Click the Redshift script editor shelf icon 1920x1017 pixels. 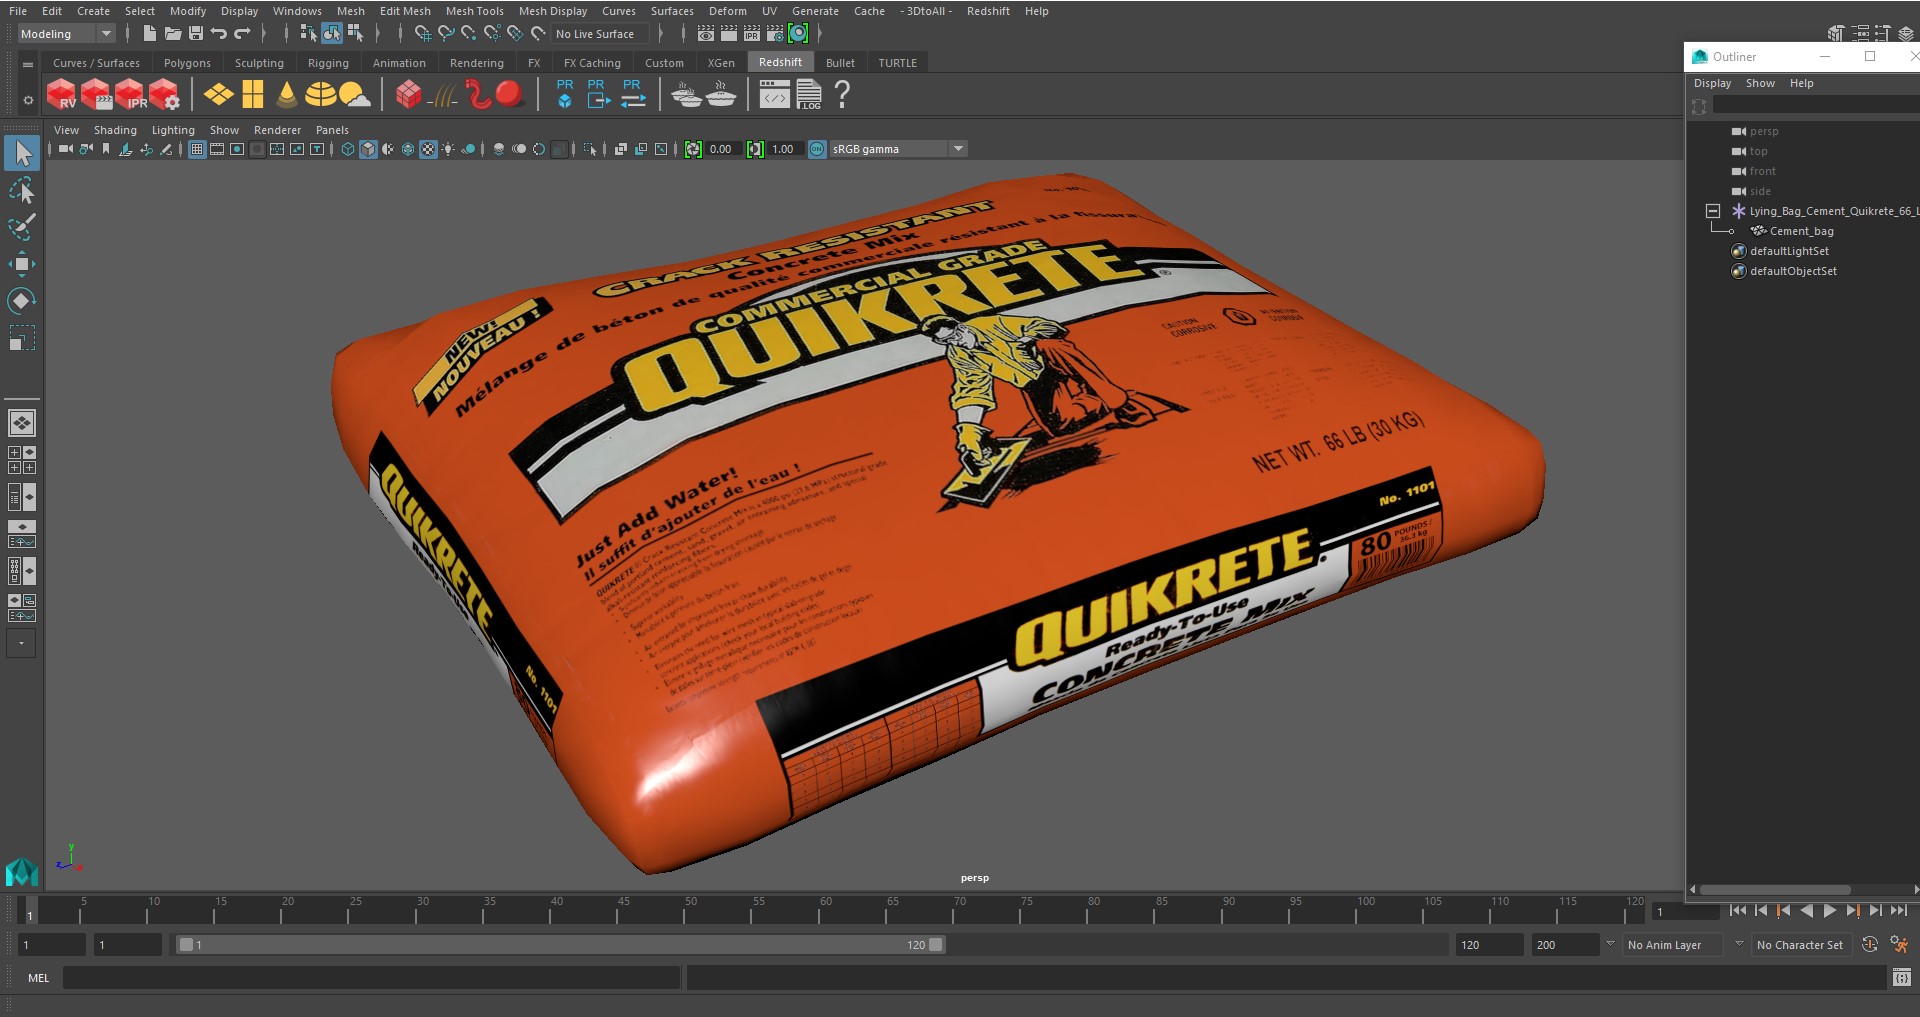[x=775, y=95]
